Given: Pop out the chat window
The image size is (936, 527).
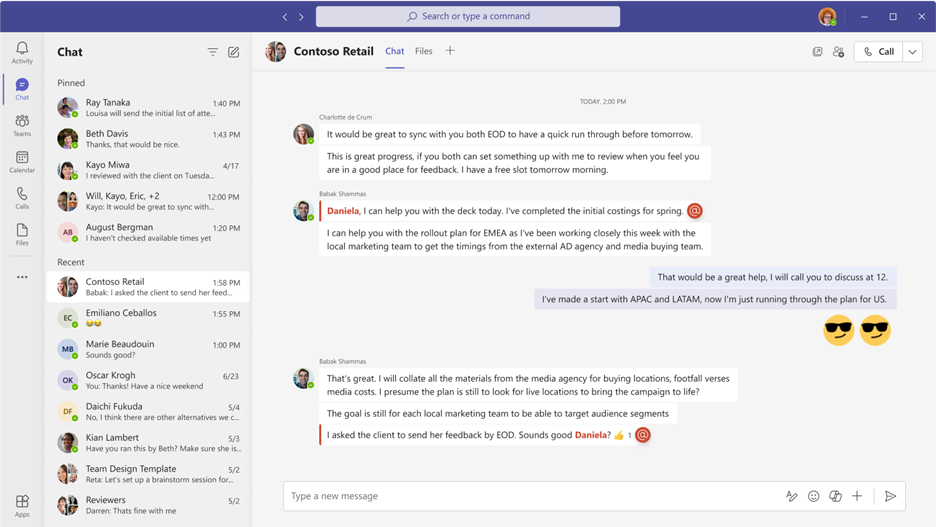Looking at the screenshot, I should [817, 52].
